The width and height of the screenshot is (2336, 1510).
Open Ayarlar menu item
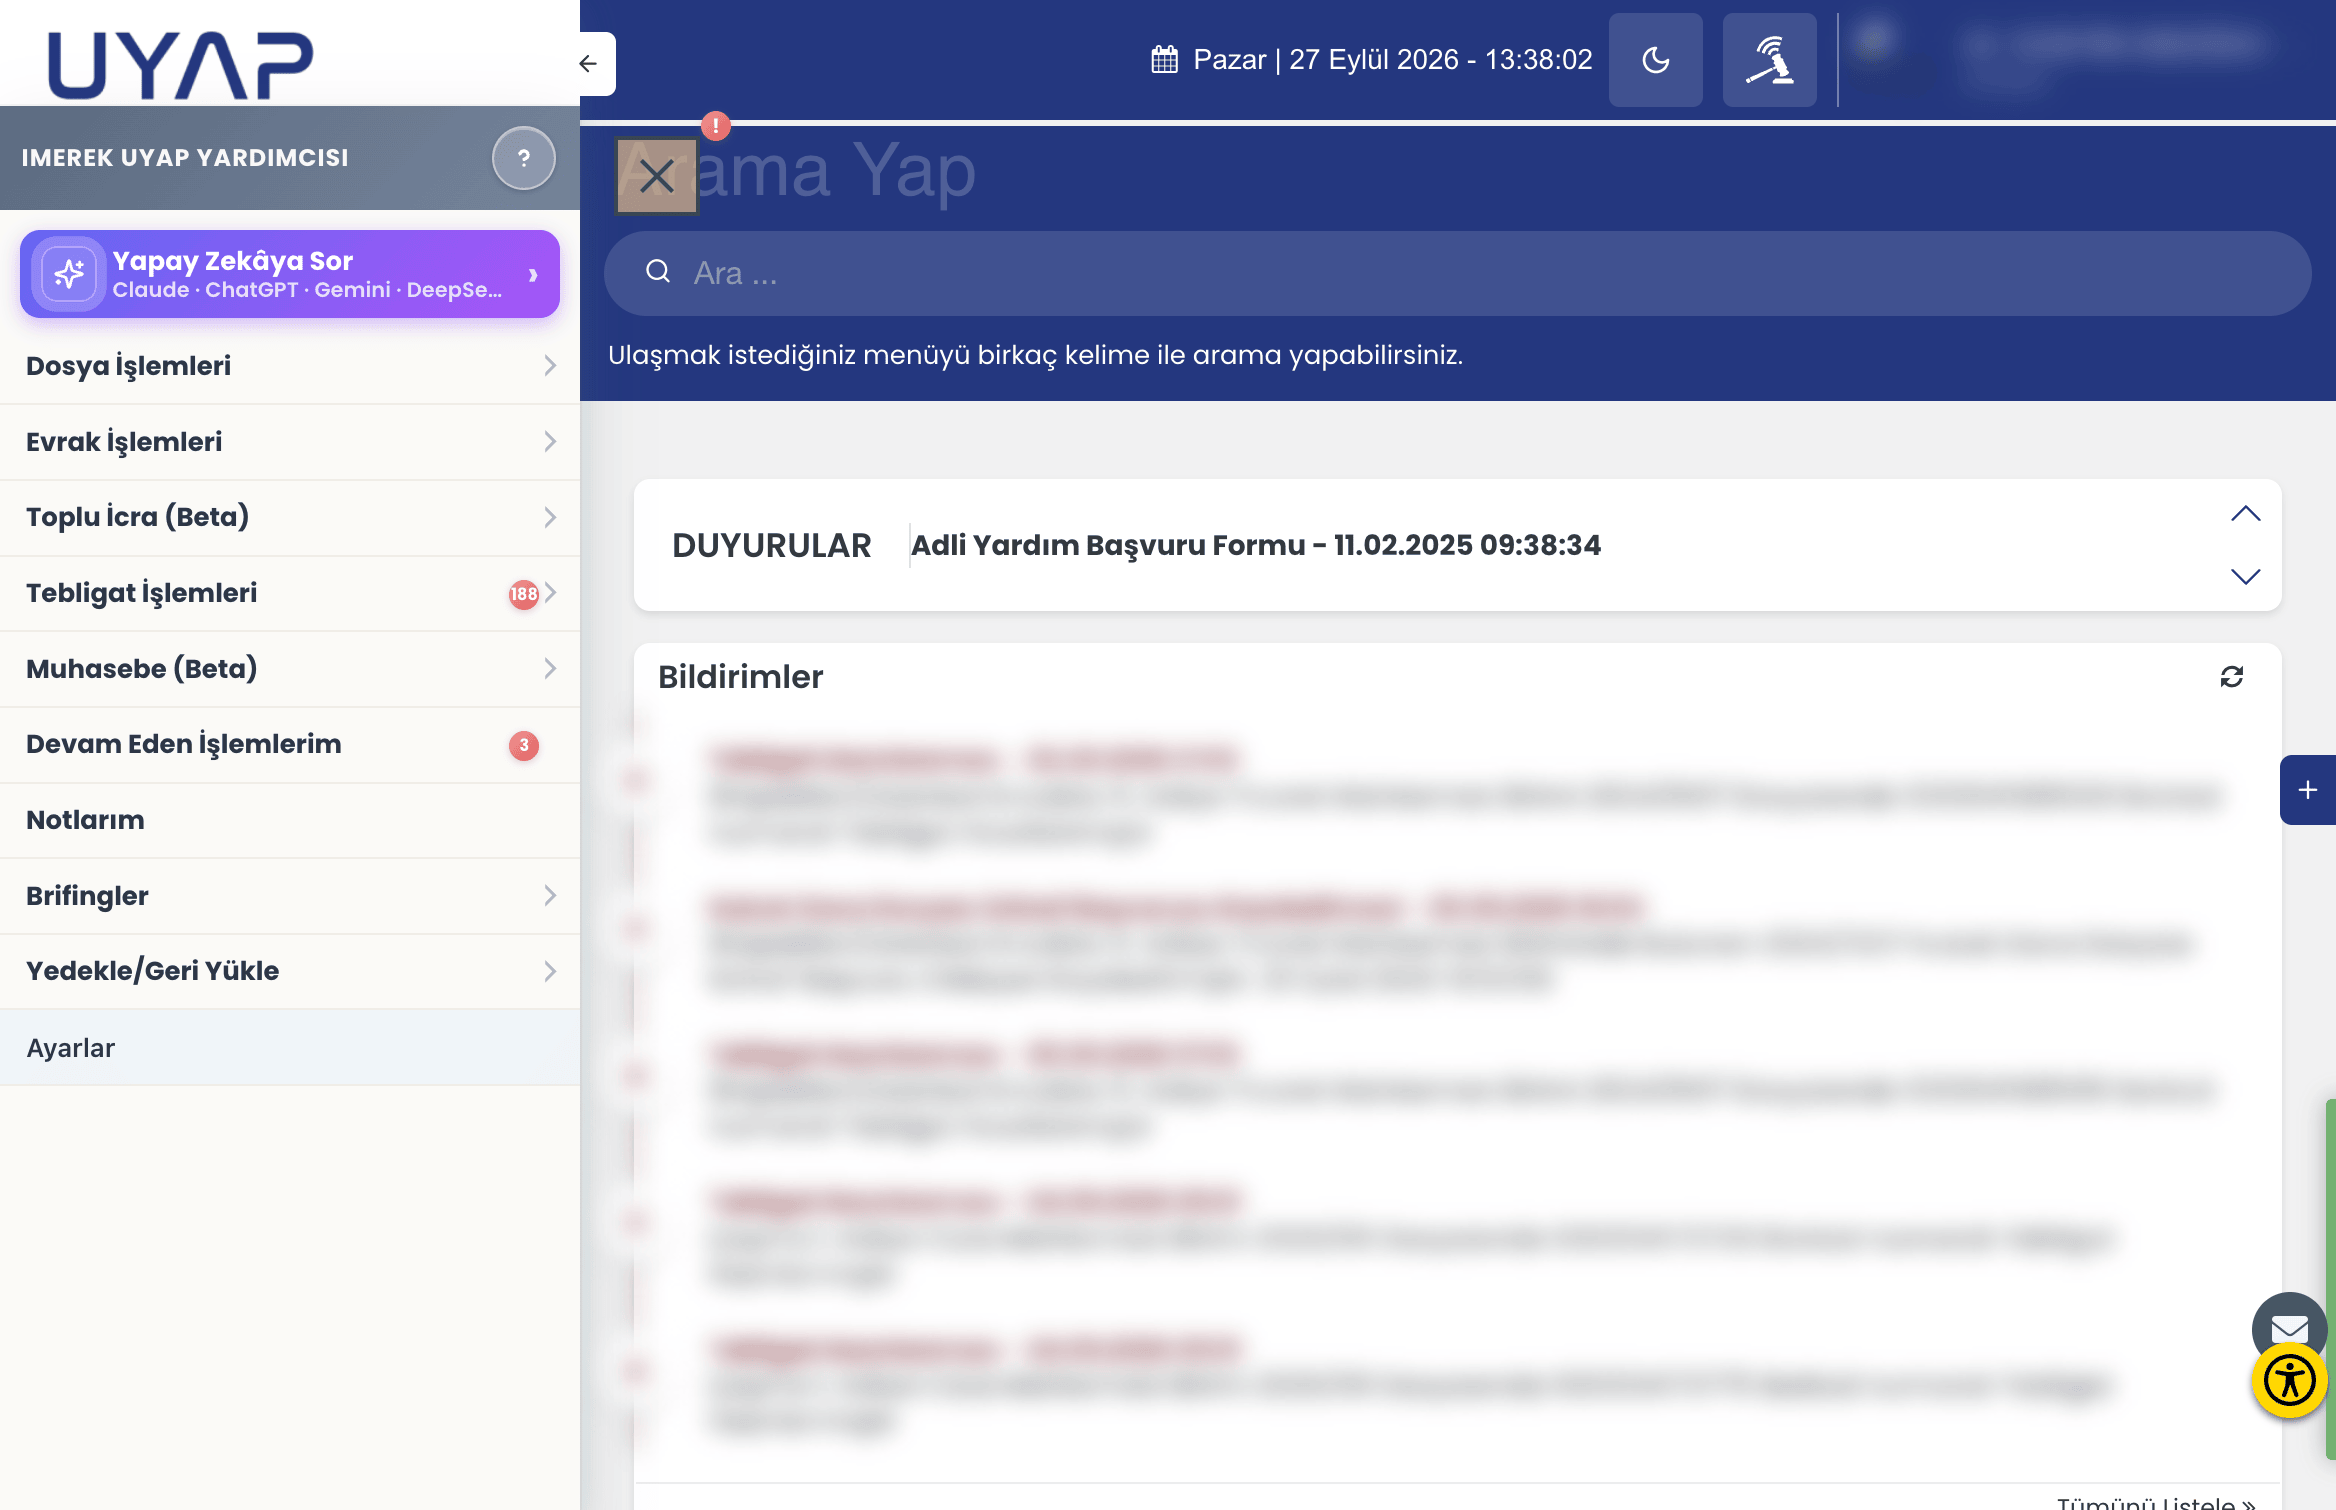click(290, 1048)
